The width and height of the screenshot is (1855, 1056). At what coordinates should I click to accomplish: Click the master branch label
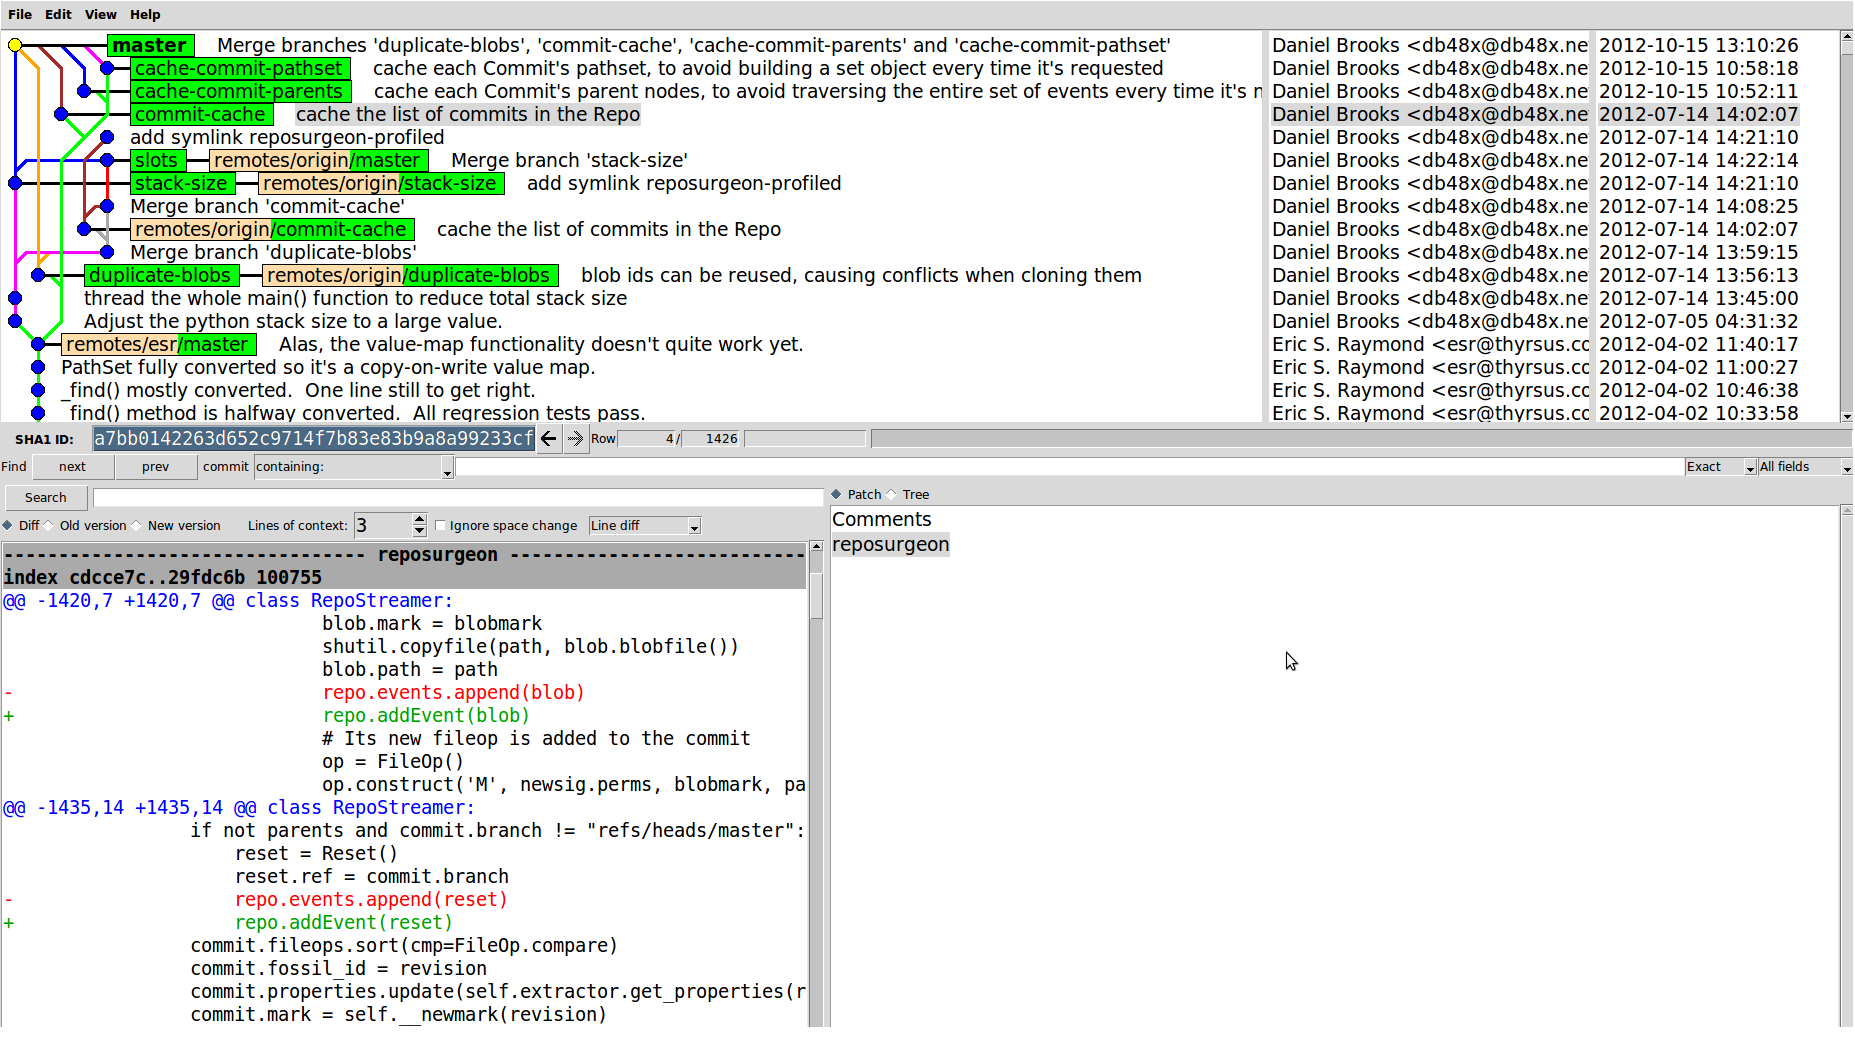(x=151, y=45)
